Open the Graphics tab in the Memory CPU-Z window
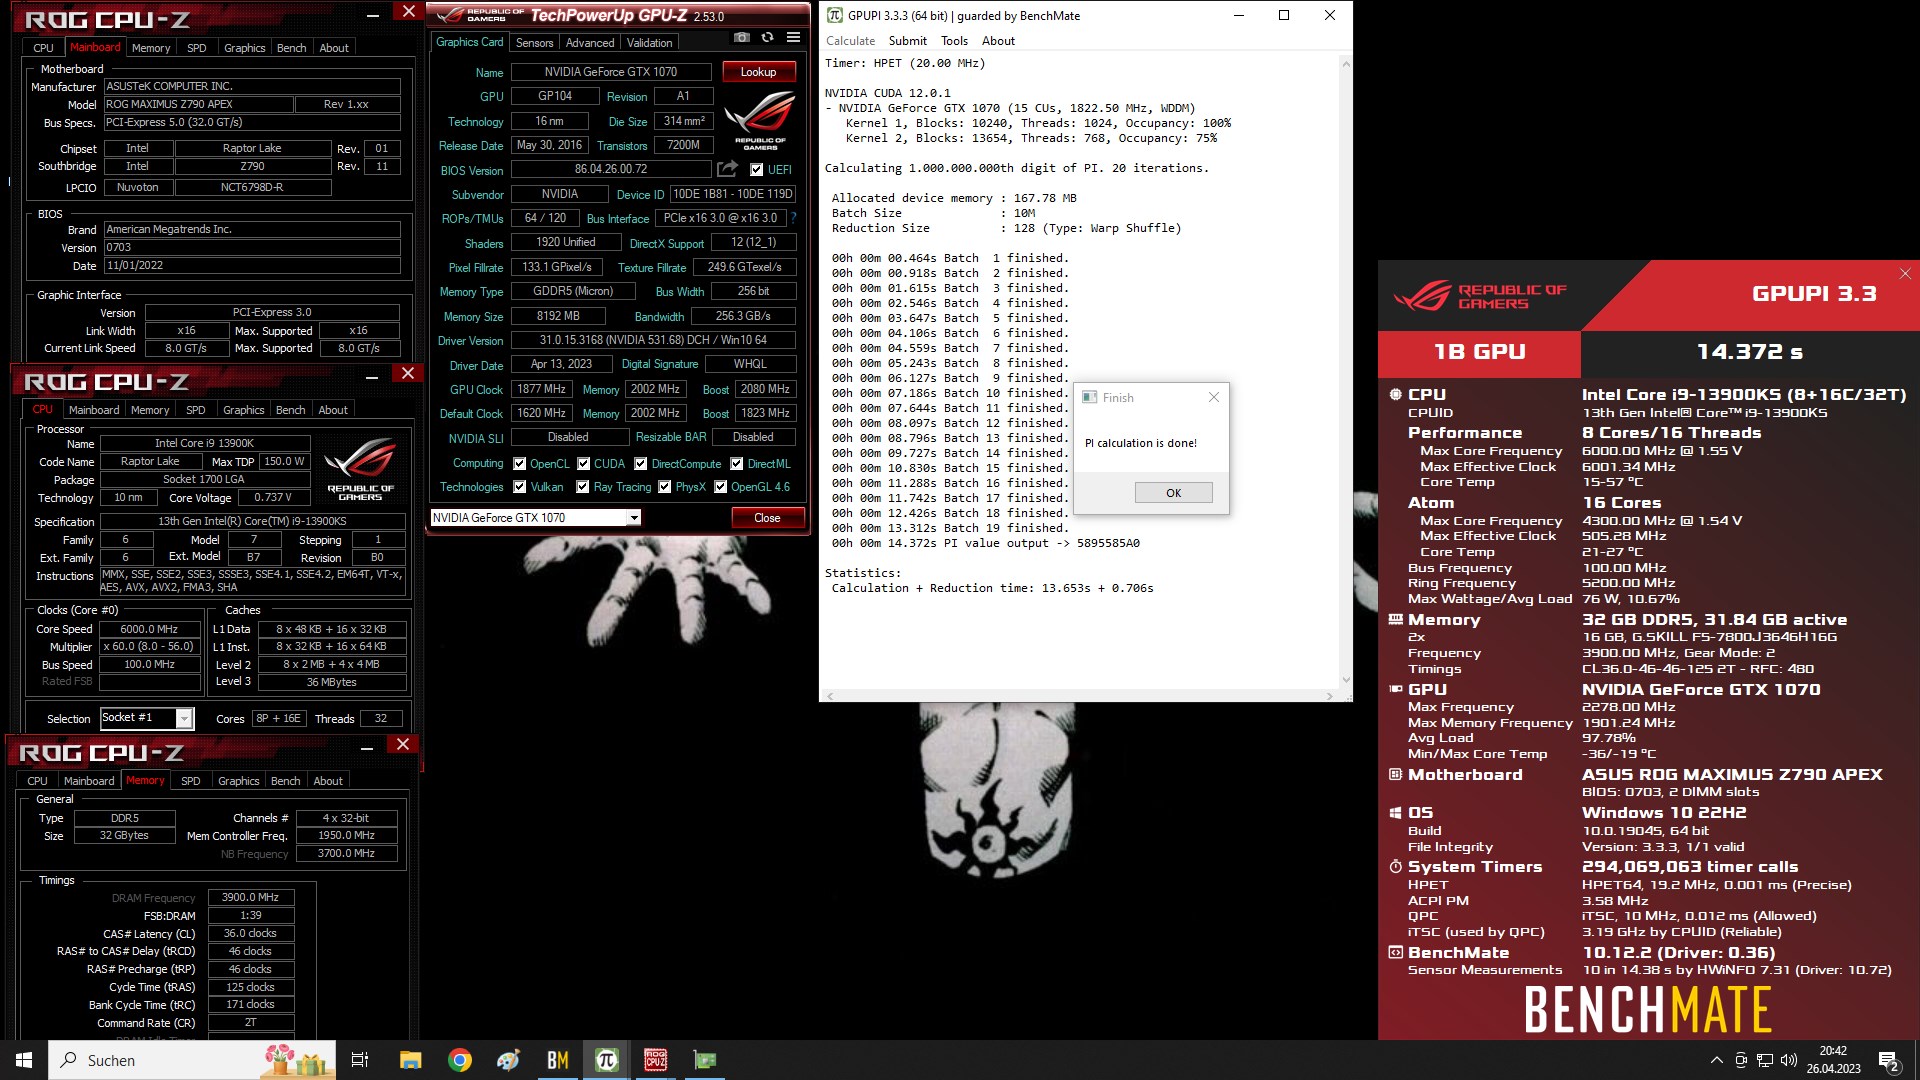 pyautogui.click(x=238, y=781)
